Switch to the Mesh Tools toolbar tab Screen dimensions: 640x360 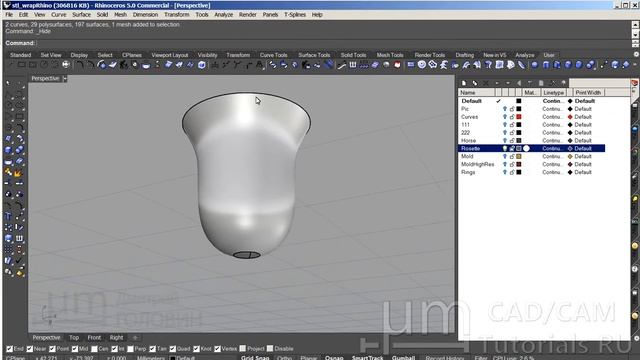click(x=389, y=55)
